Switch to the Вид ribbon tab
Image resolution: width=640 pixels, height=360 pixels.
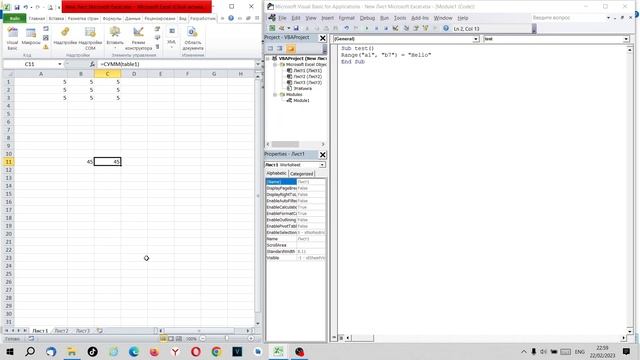pos(182,18)
